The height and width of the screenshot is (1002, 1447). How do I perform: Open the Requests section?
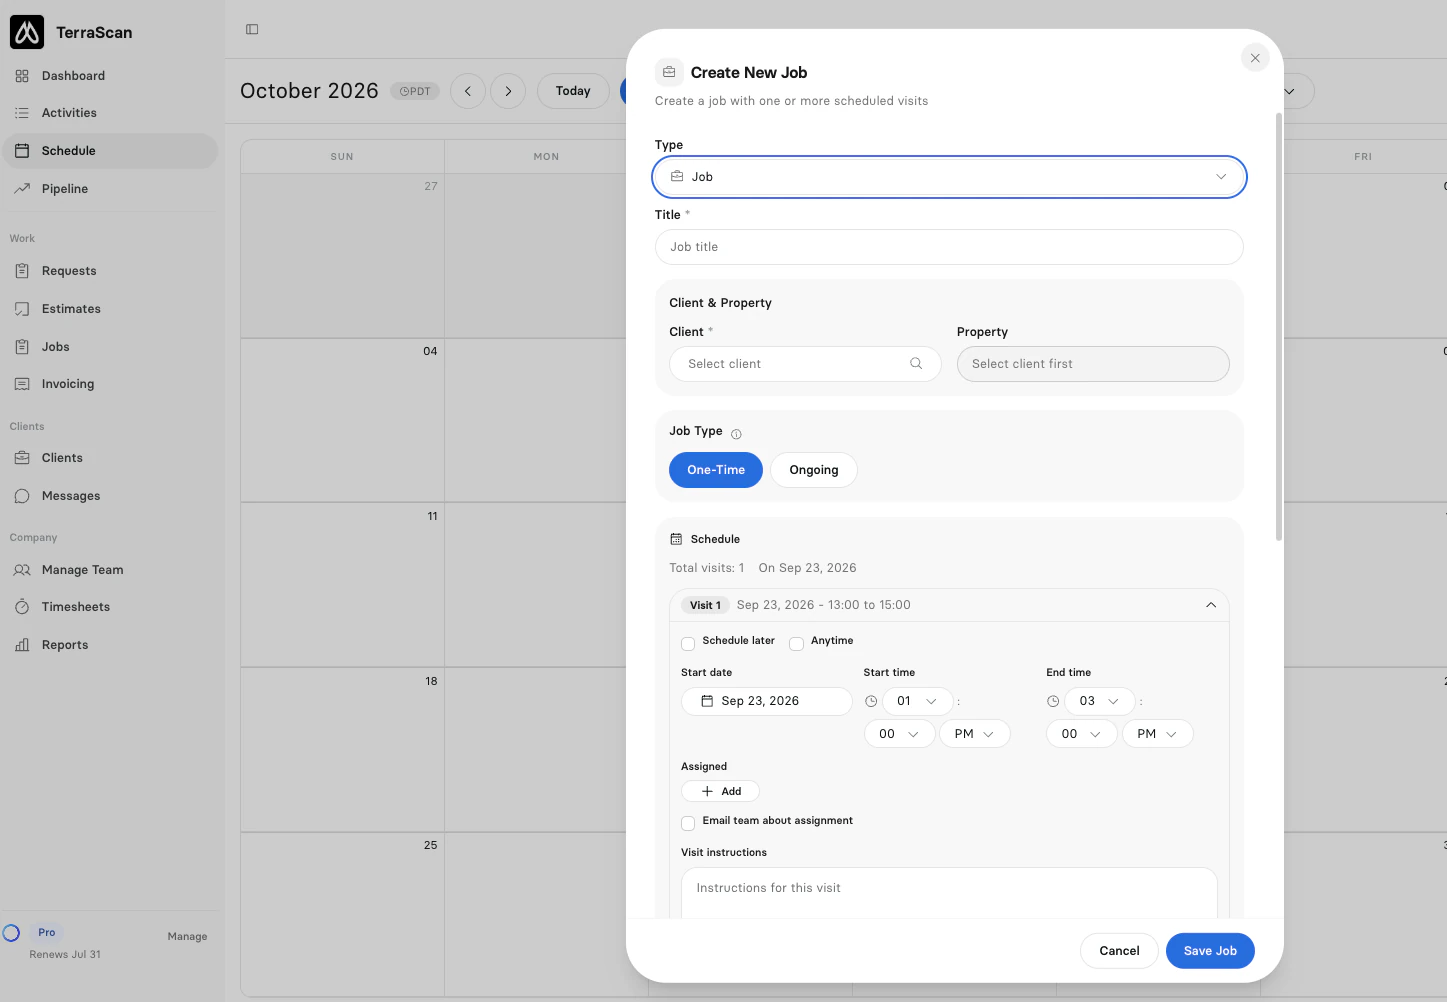(109, 271)
